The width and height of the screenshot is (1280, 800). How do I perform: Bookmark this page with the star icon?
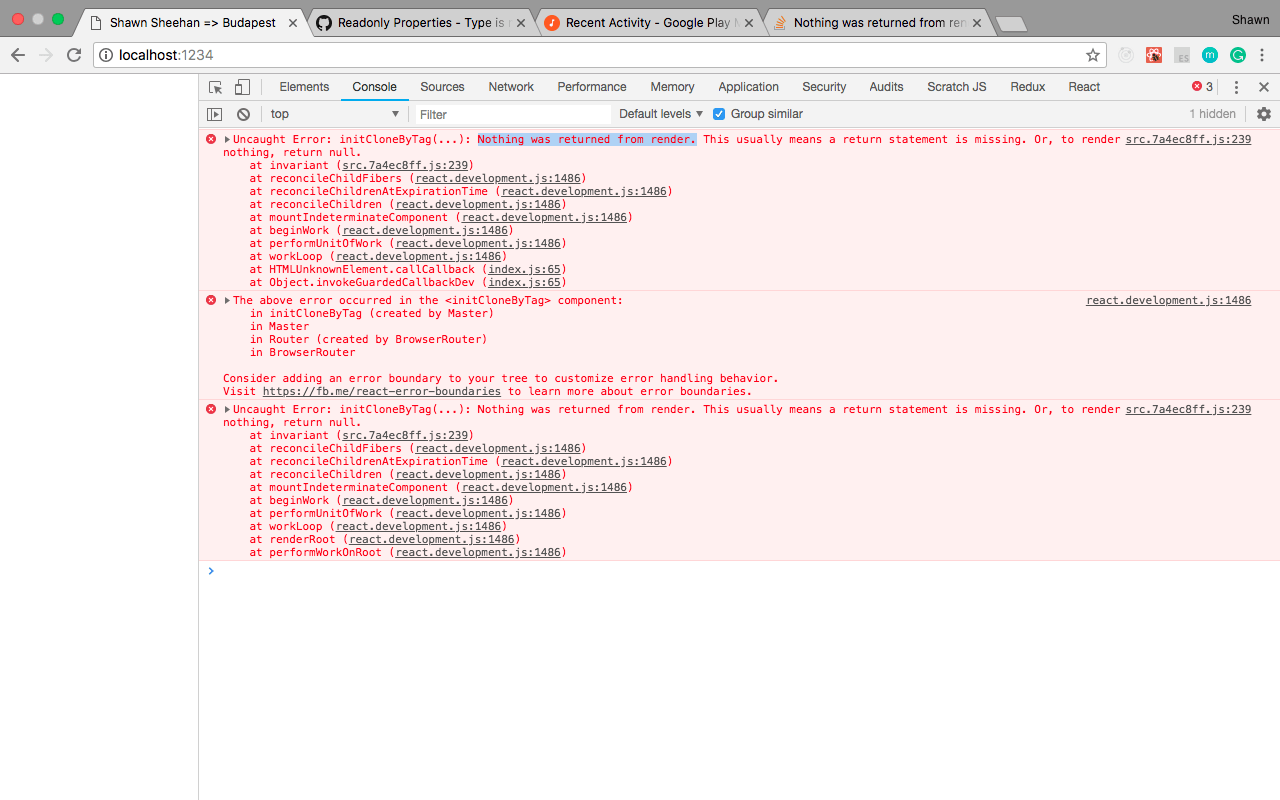[1093, 55]
